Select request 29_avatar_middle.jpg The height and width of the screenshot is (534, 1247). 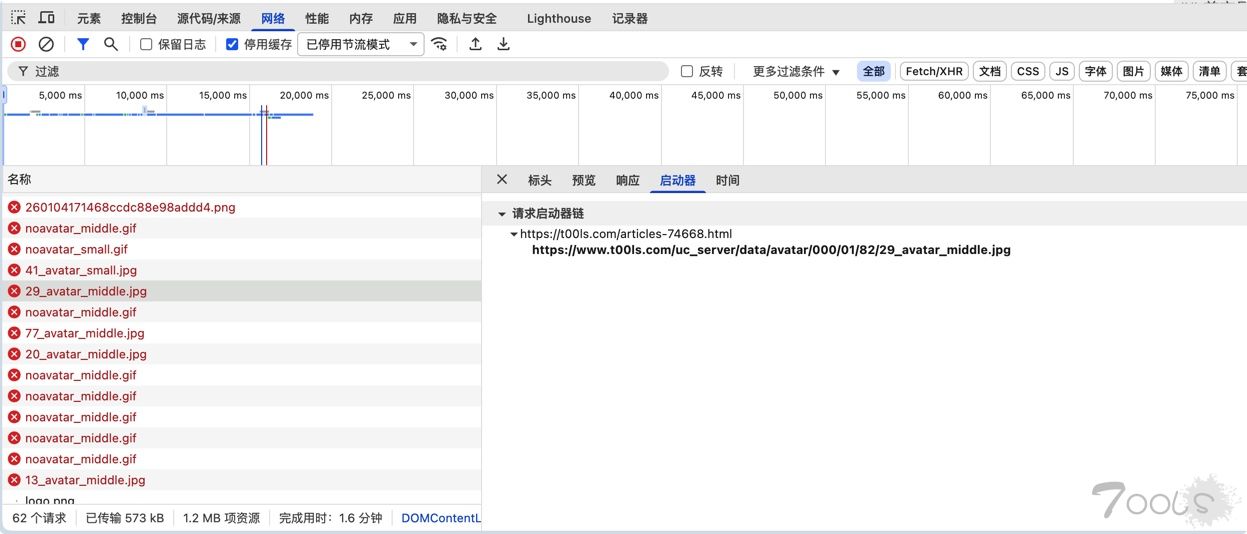[241, 291]
